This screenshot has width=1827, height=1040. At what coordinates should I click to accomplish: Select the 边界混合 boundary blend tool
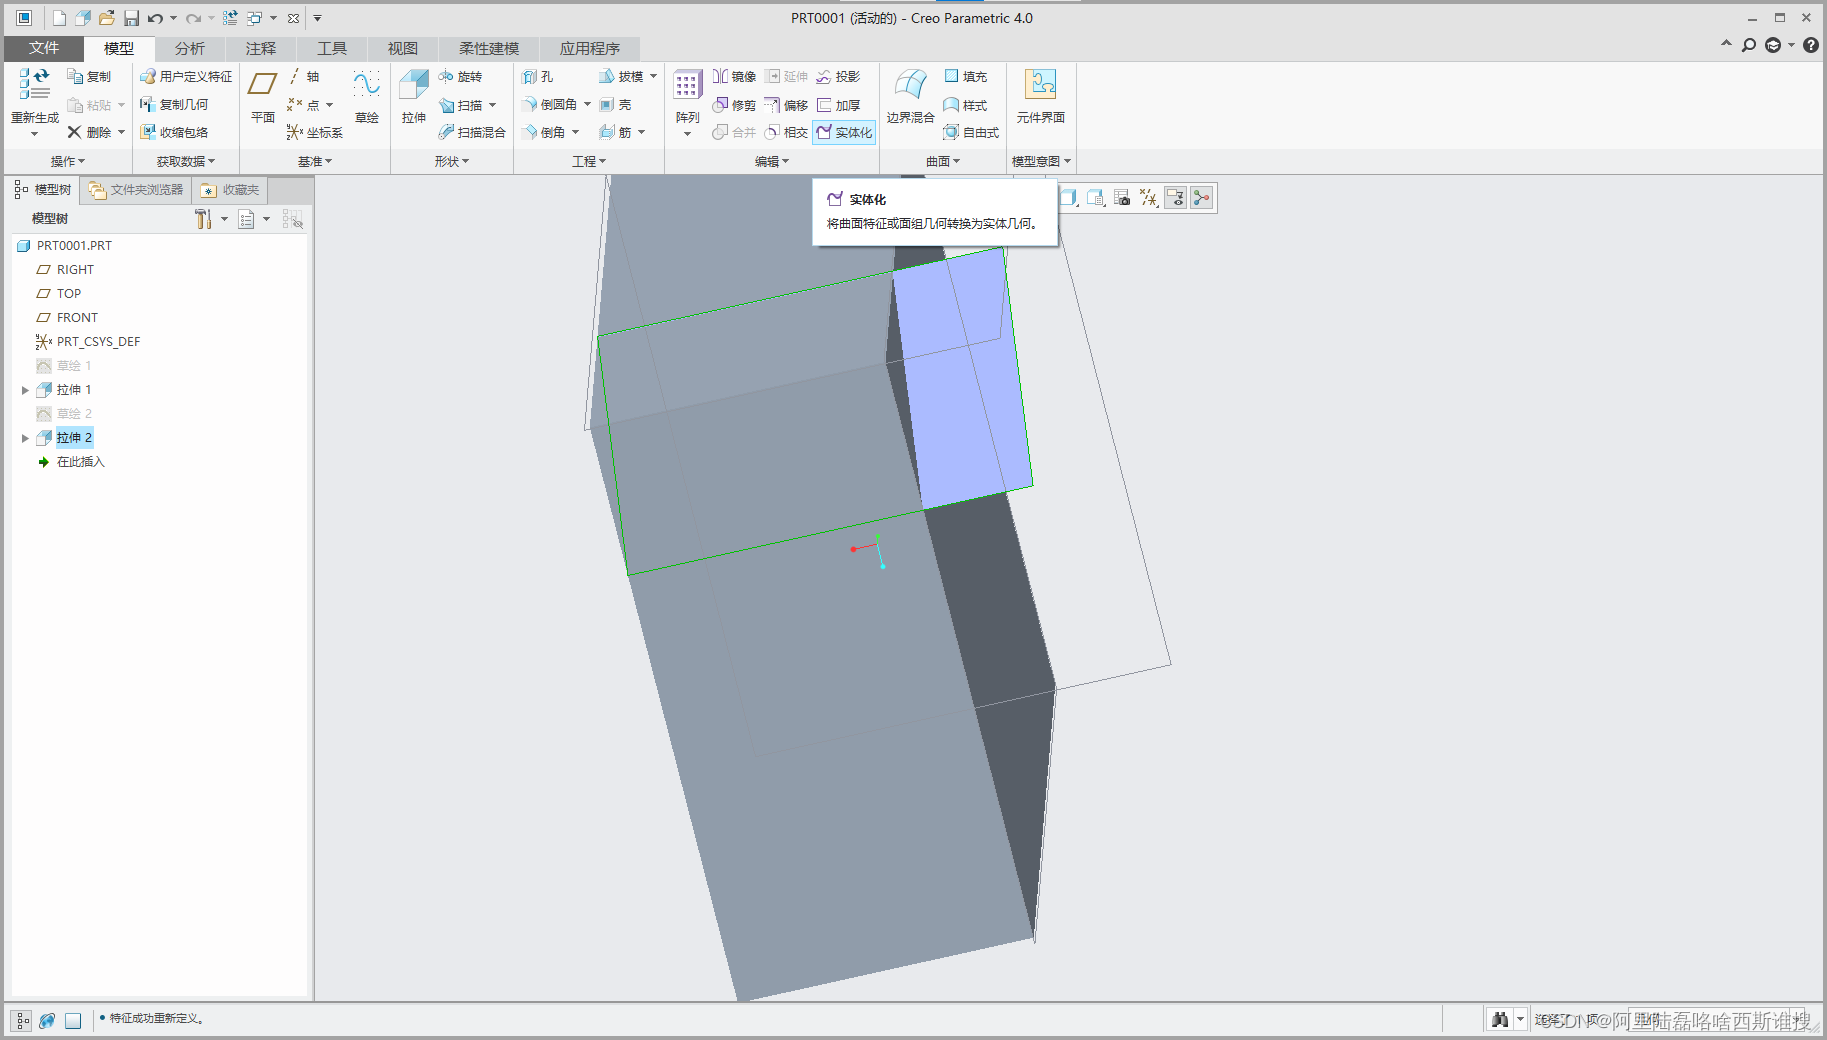point(910,87)
